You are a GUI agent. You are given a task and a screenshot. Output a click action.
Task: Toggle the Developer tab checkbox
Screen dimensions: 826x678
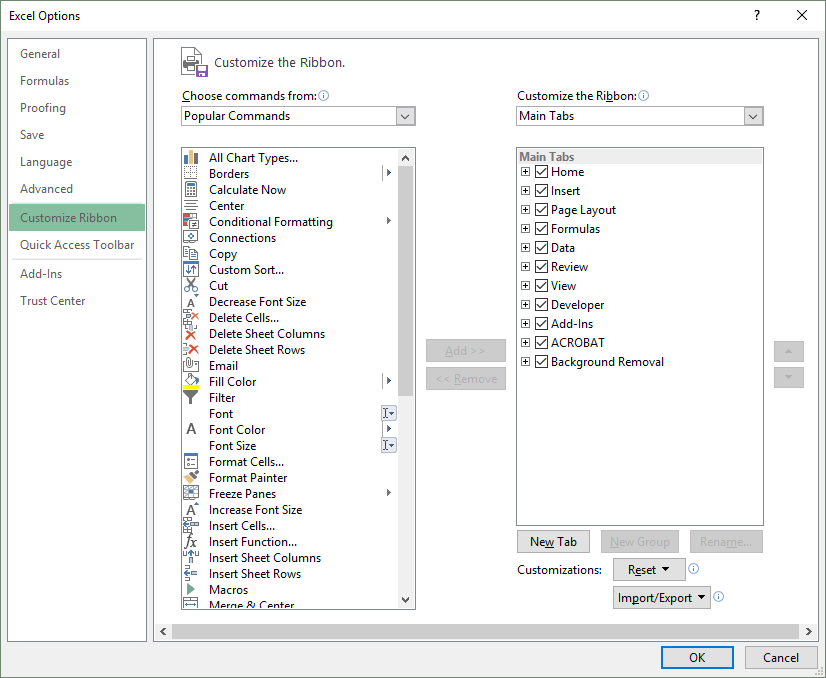click(x=541, y=304)
